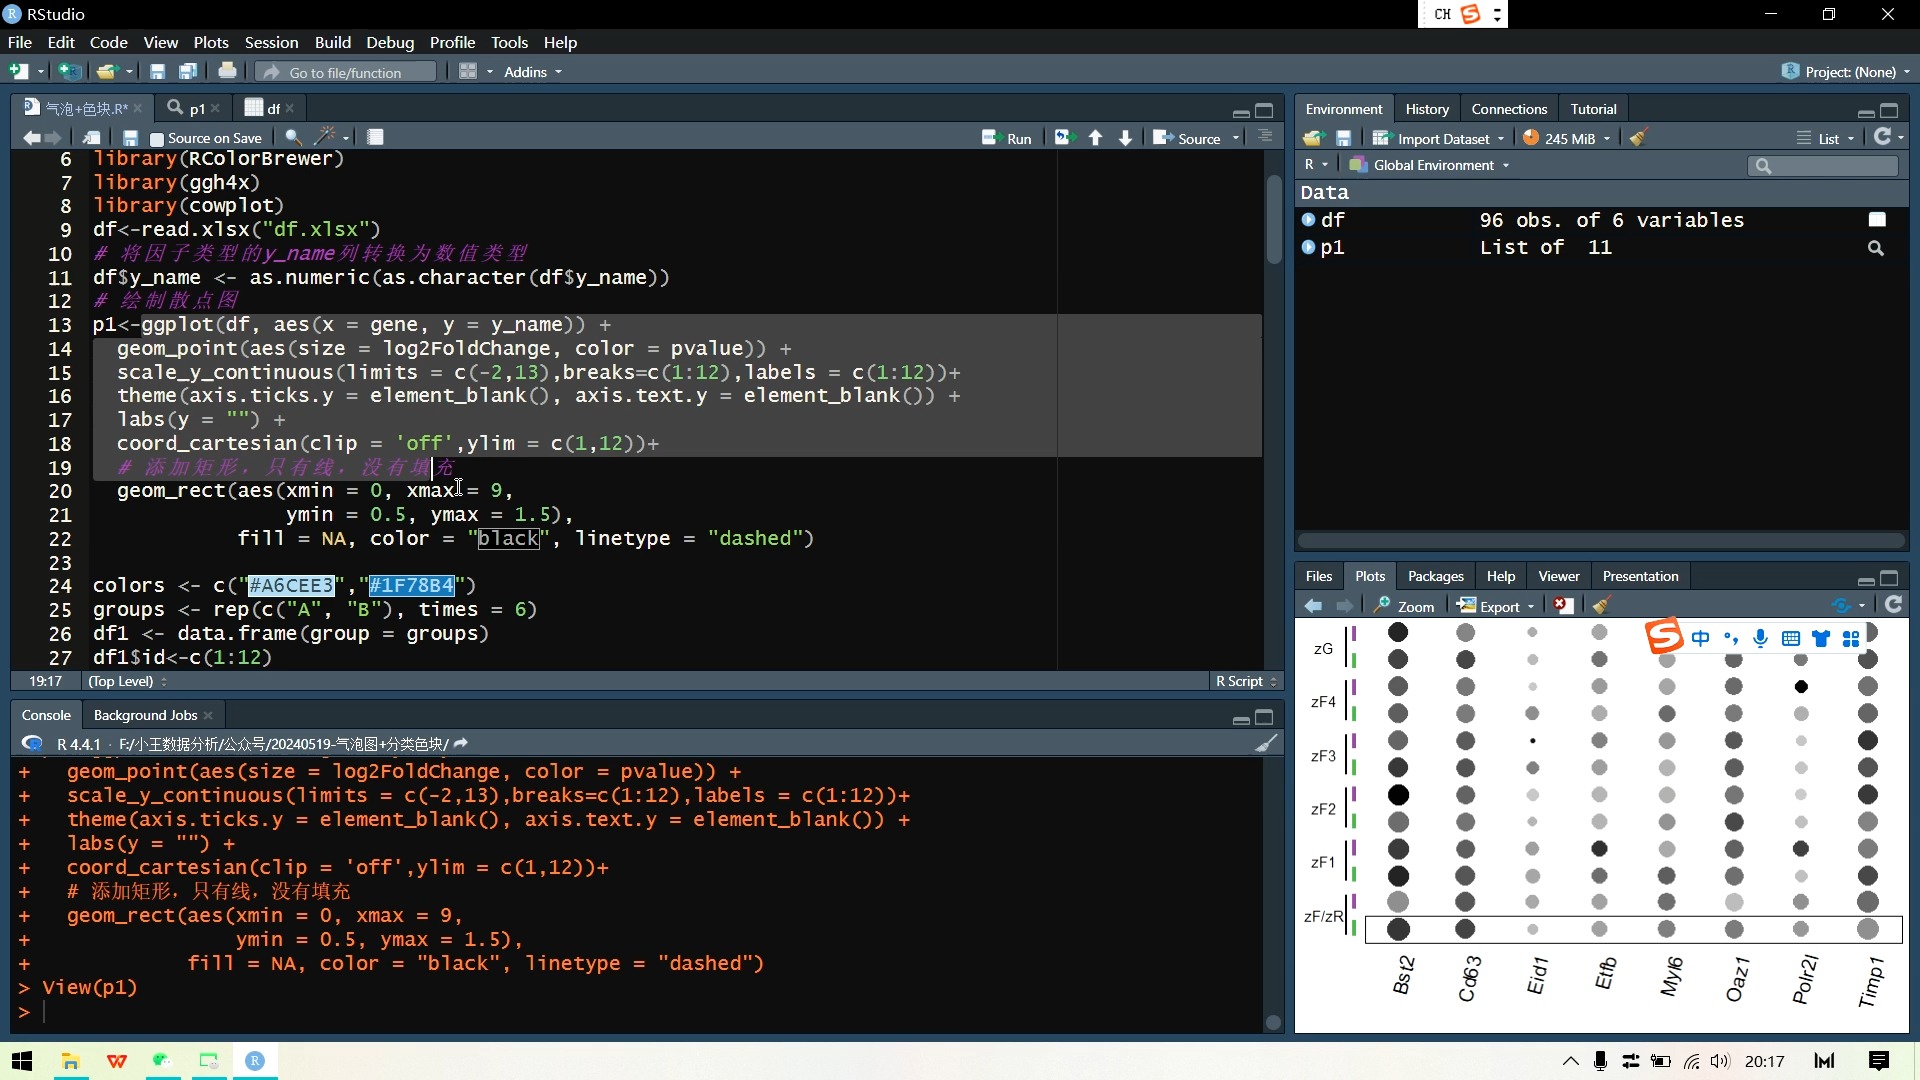This screenshot has height=1080, width=1920.
Task: Expand the p1 list object entry
Action: [x=1308, y=247]
